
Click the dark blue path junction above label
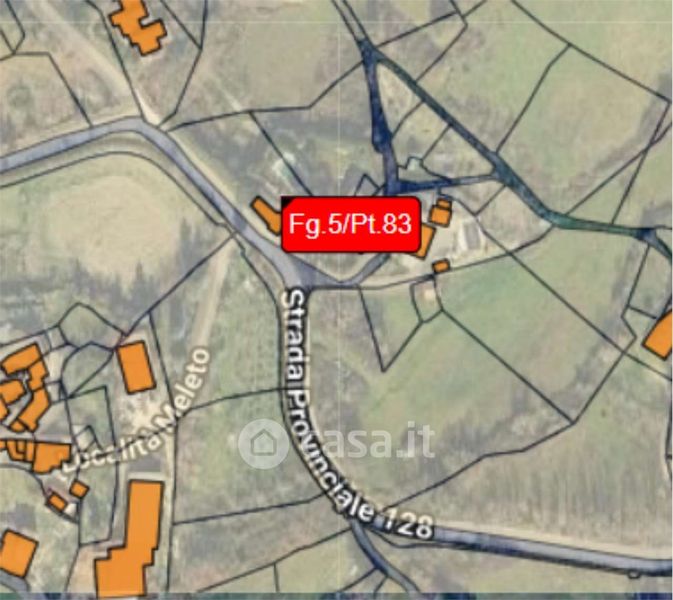point(393,186)
